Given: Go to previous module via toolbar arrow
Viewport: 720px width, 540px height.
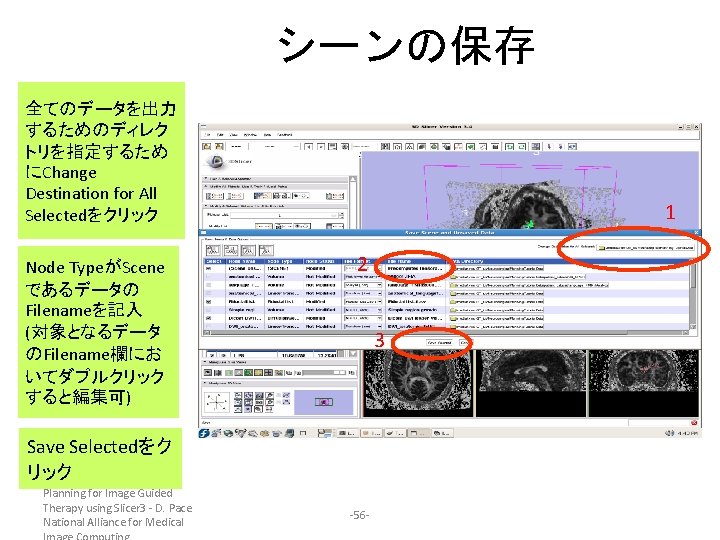Looking at the screenshot, I should point(309,146).
